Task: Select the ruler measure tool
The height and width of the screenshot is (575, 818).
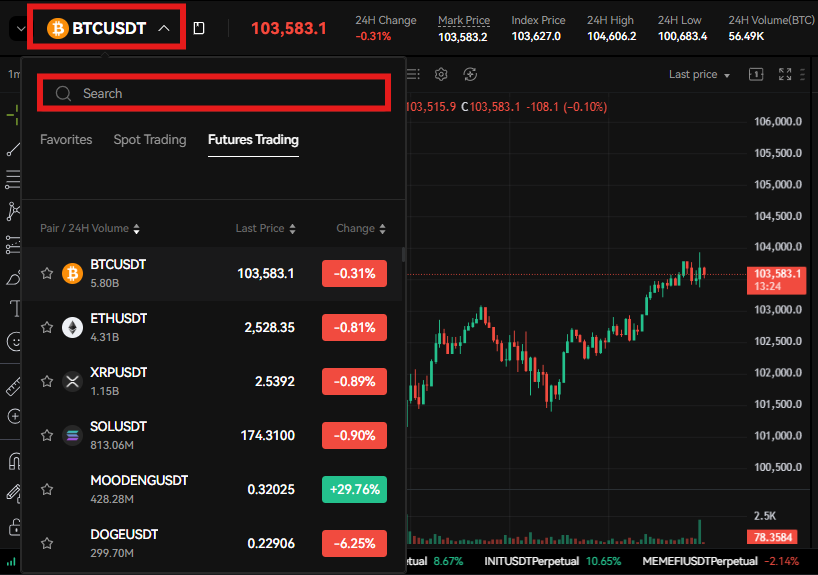Action: (x=13, y=387)
